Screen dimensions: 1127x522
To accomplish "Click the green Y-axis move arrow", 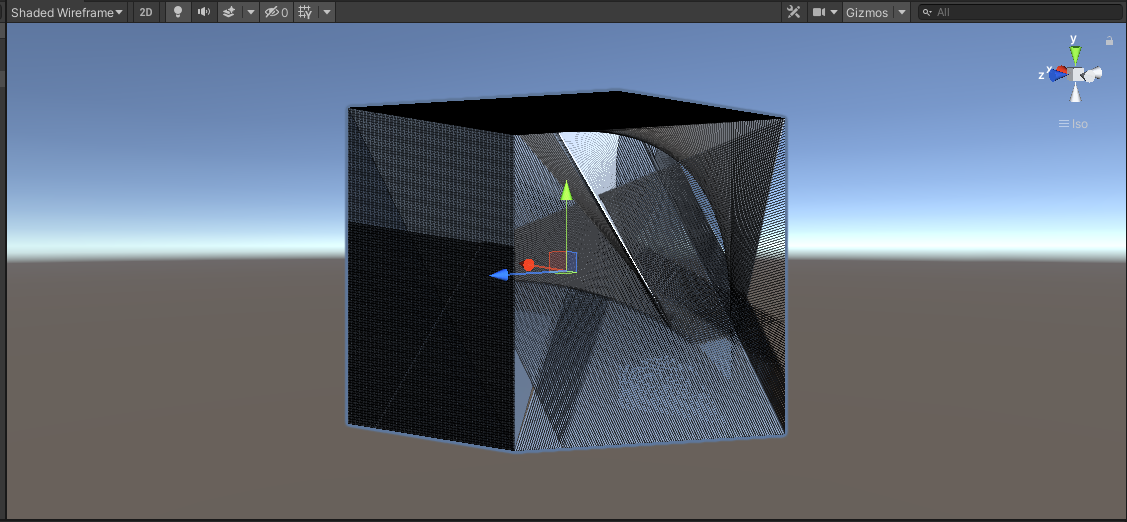I will pyautogui.click(x=566, y=190).
